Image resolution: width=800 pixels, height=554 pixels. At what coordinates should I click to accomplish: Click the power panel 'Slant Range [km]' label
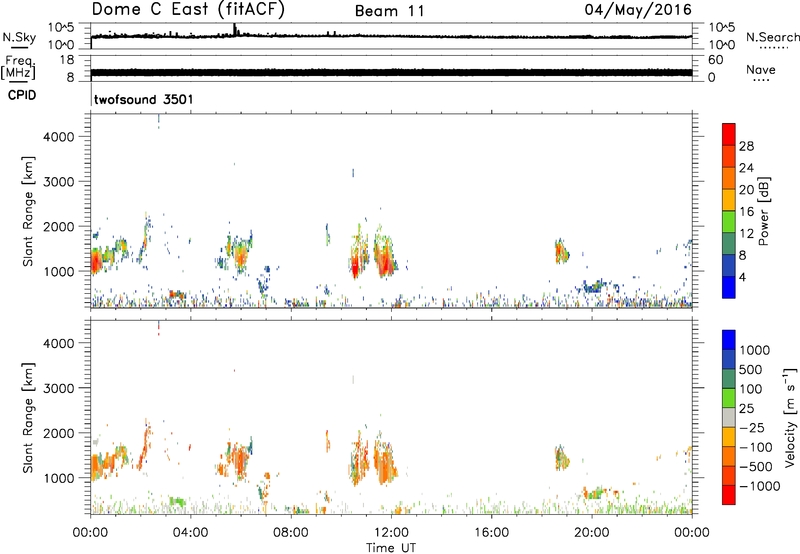pos(28,211)
